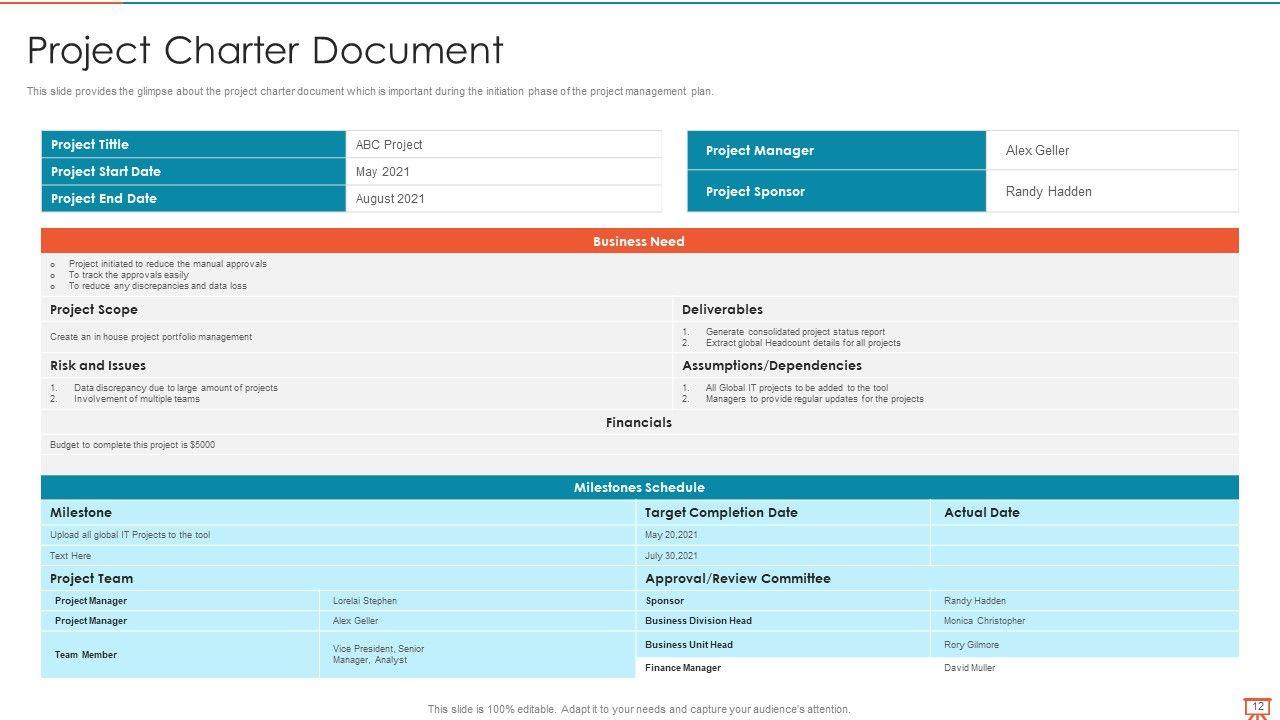Click the Project Scope heading
1280x720 pixels.
point(94,310)
